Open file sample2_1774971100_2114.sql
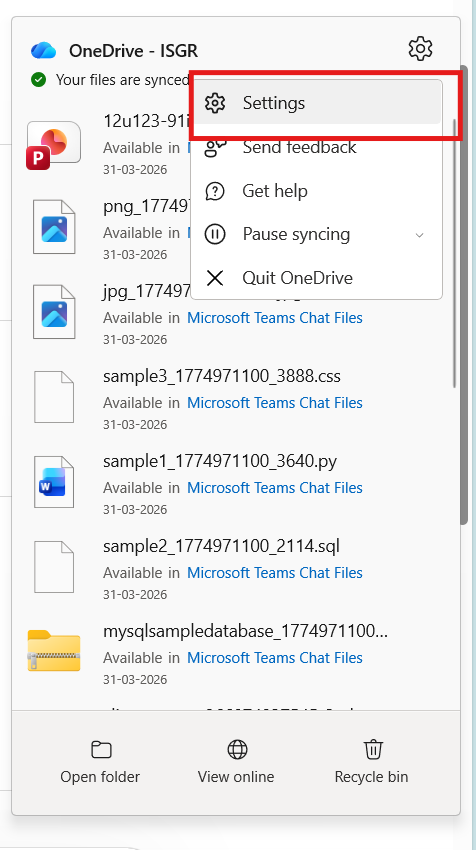 click(221, 546)
